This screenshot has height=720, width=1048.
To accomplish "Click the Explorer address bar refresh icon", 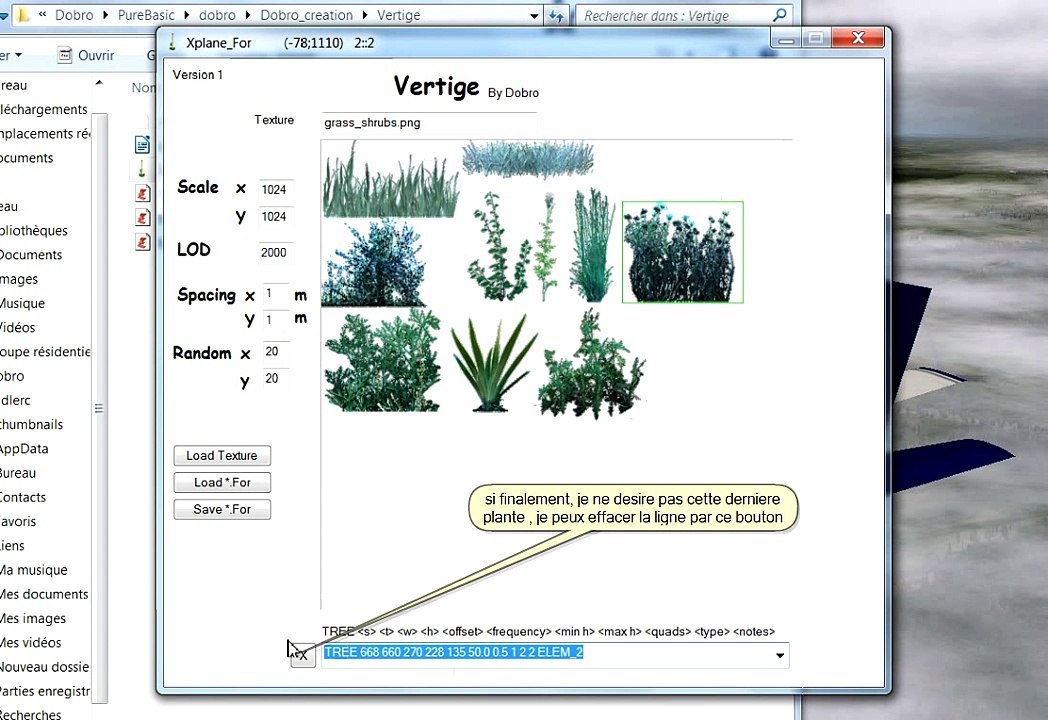I will pos(556,15).
